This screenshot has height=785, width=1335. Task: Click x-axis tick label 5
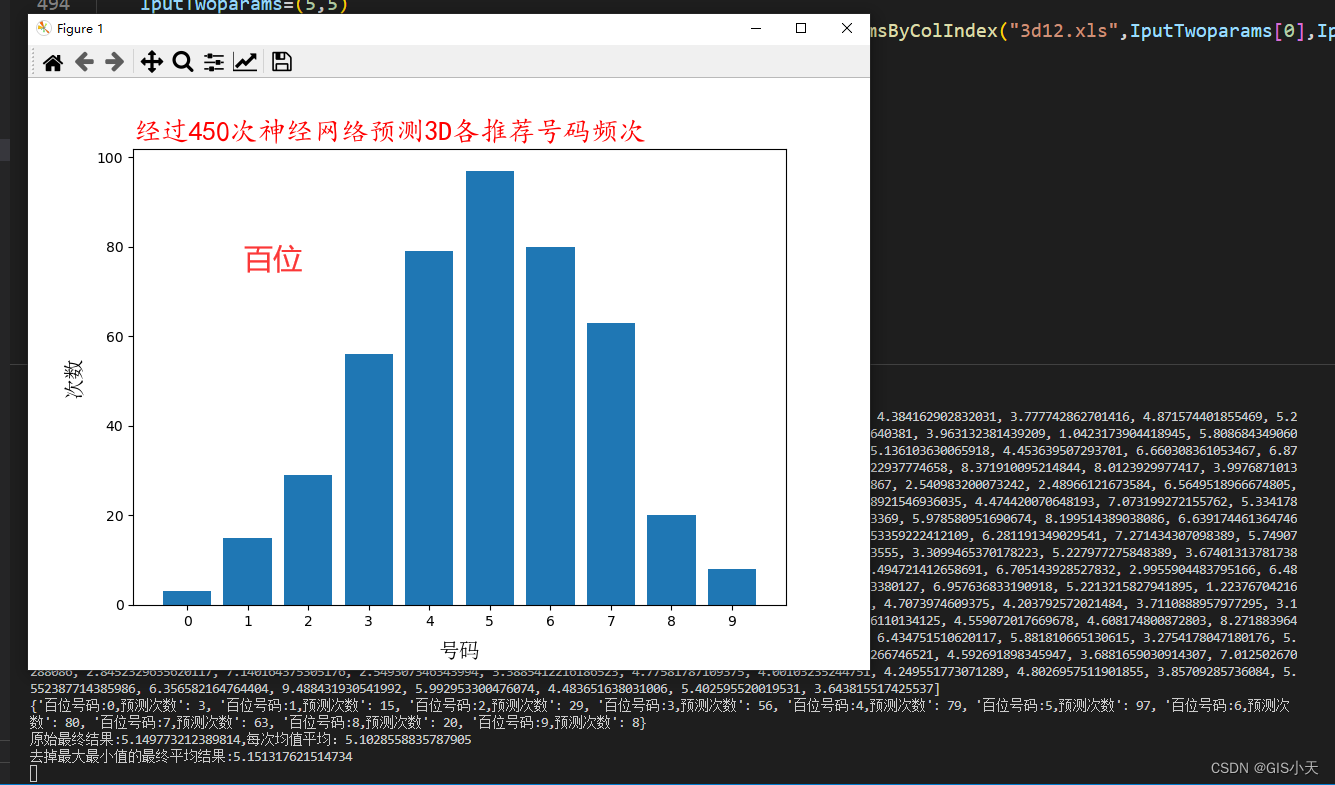(490, 621)
